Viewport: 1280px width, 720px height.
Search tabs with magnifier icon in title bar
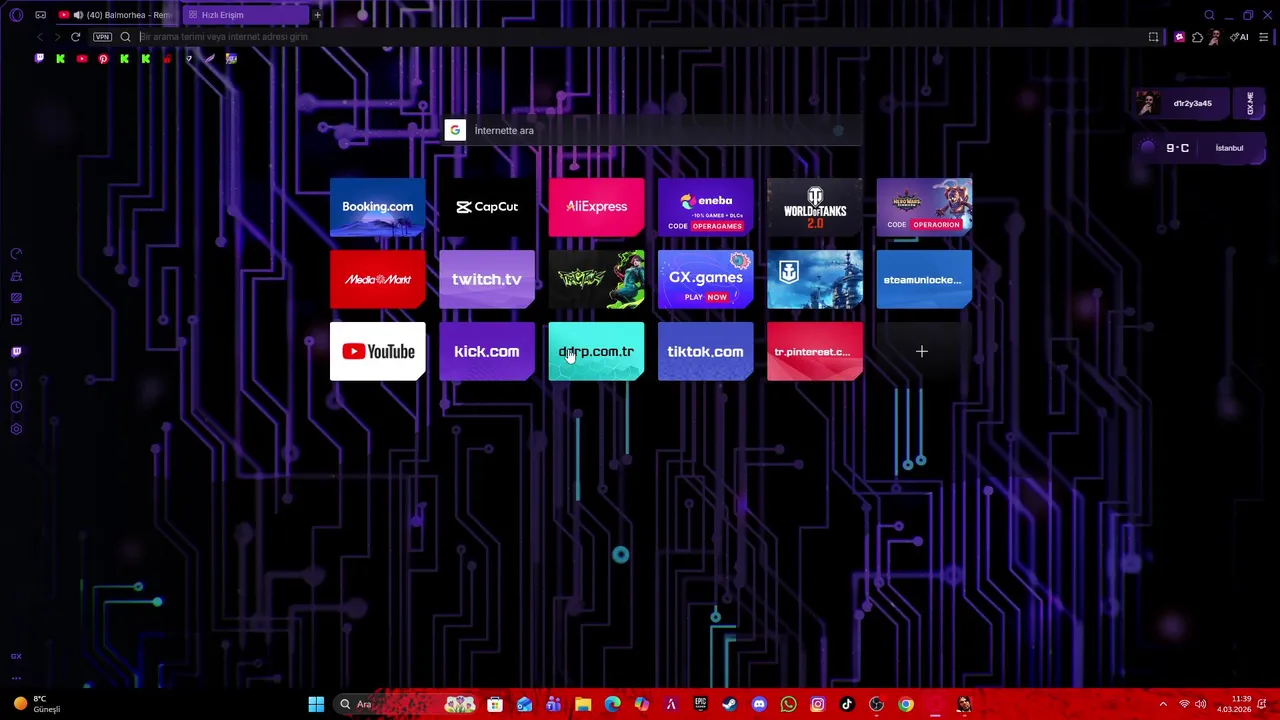[x=1209, y=15]
